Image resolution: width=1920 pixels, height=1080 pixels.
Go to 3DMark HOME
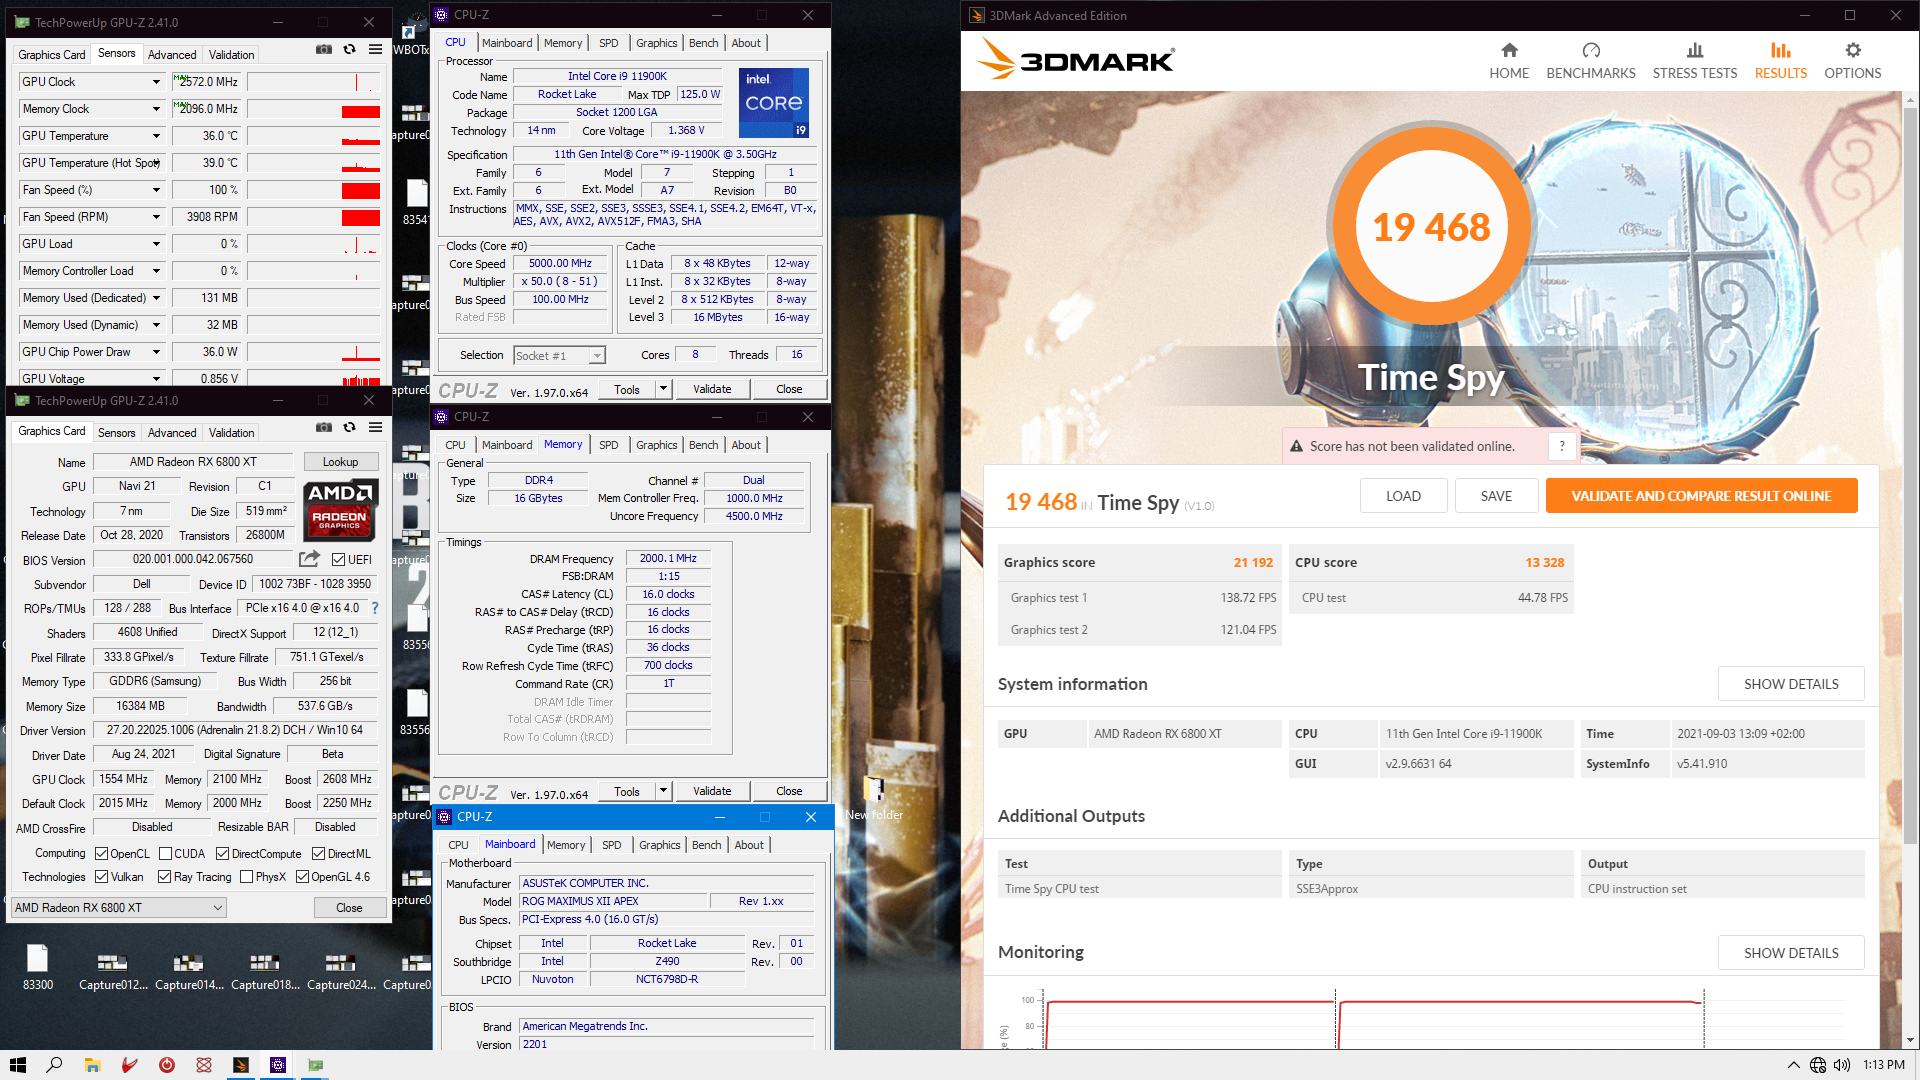click(x=1509, y=61)
